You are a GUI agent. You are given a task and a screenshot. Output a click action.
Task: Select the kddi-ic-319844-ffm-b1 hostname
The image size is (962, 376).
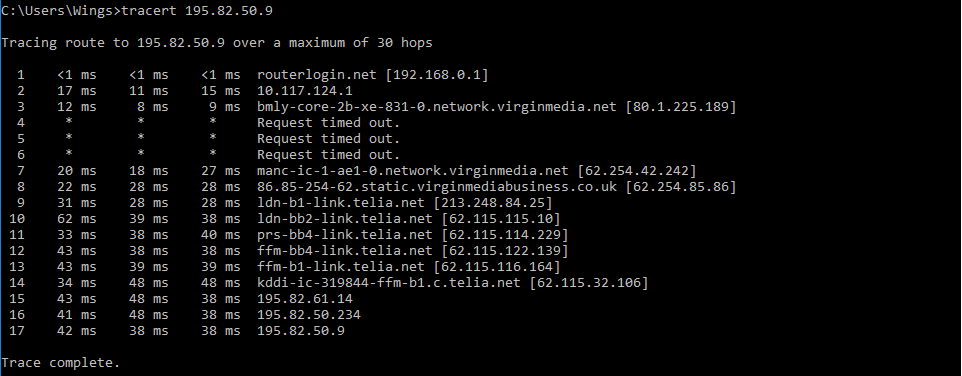click(388, 282)
